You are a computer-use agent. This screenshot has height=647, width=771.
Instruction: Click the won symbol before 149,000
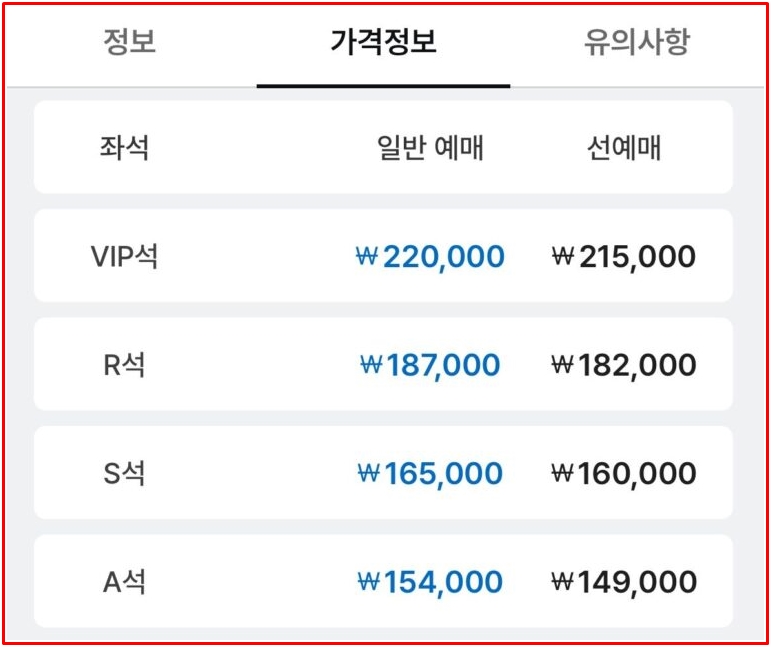tap(563, 582)
